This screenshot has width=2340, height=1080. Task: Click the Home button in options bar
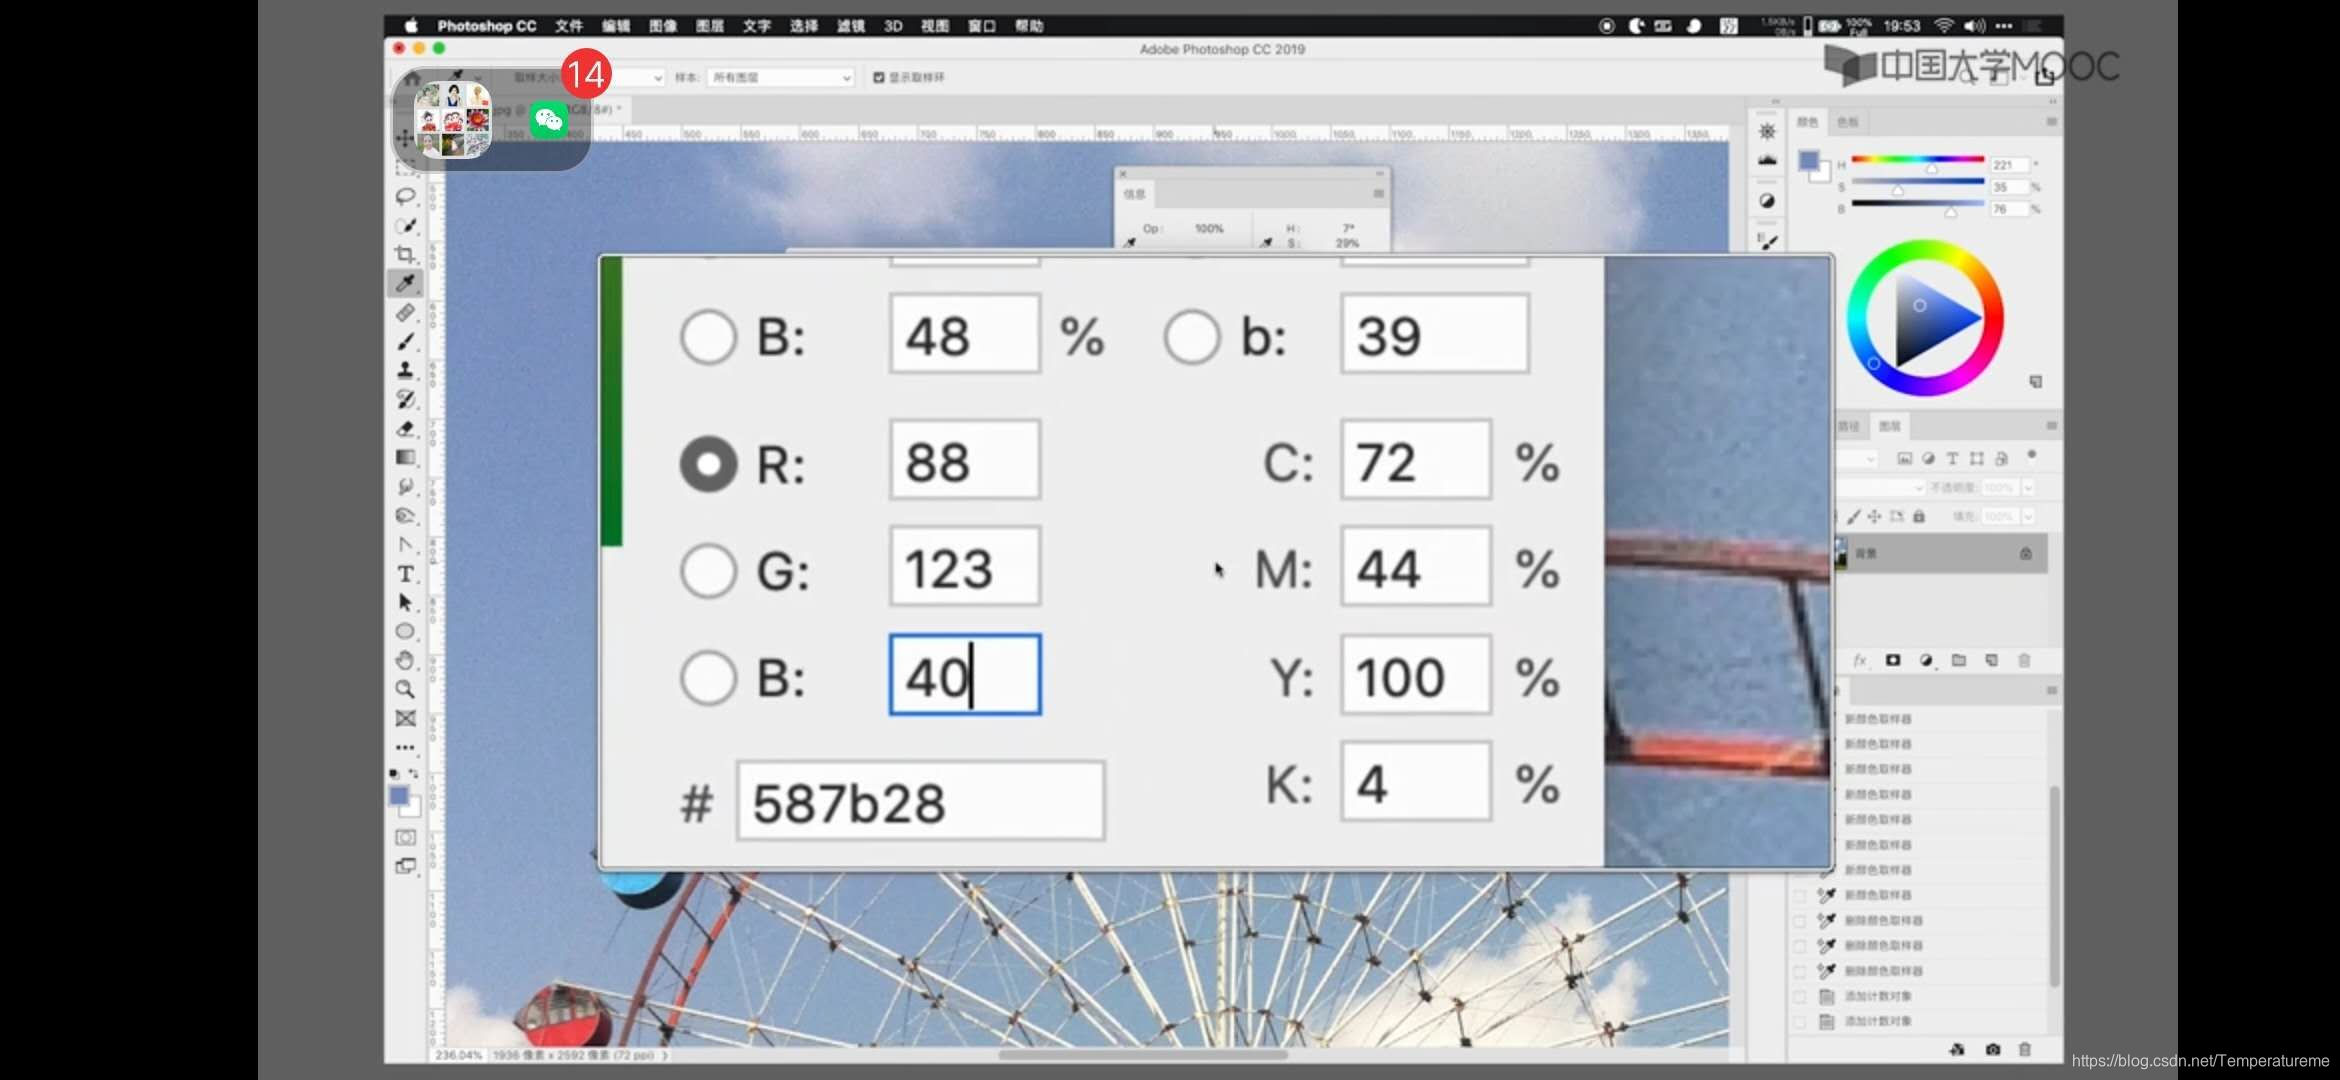point(411,78)
